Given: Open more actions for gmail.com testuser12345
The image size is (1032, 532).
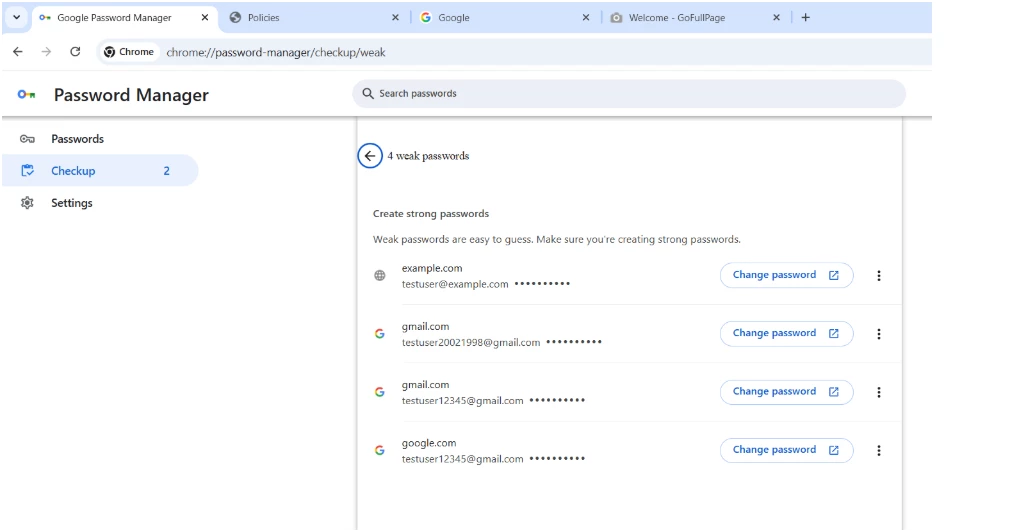Looking at the screenshot, I should (x=879, y=392).
